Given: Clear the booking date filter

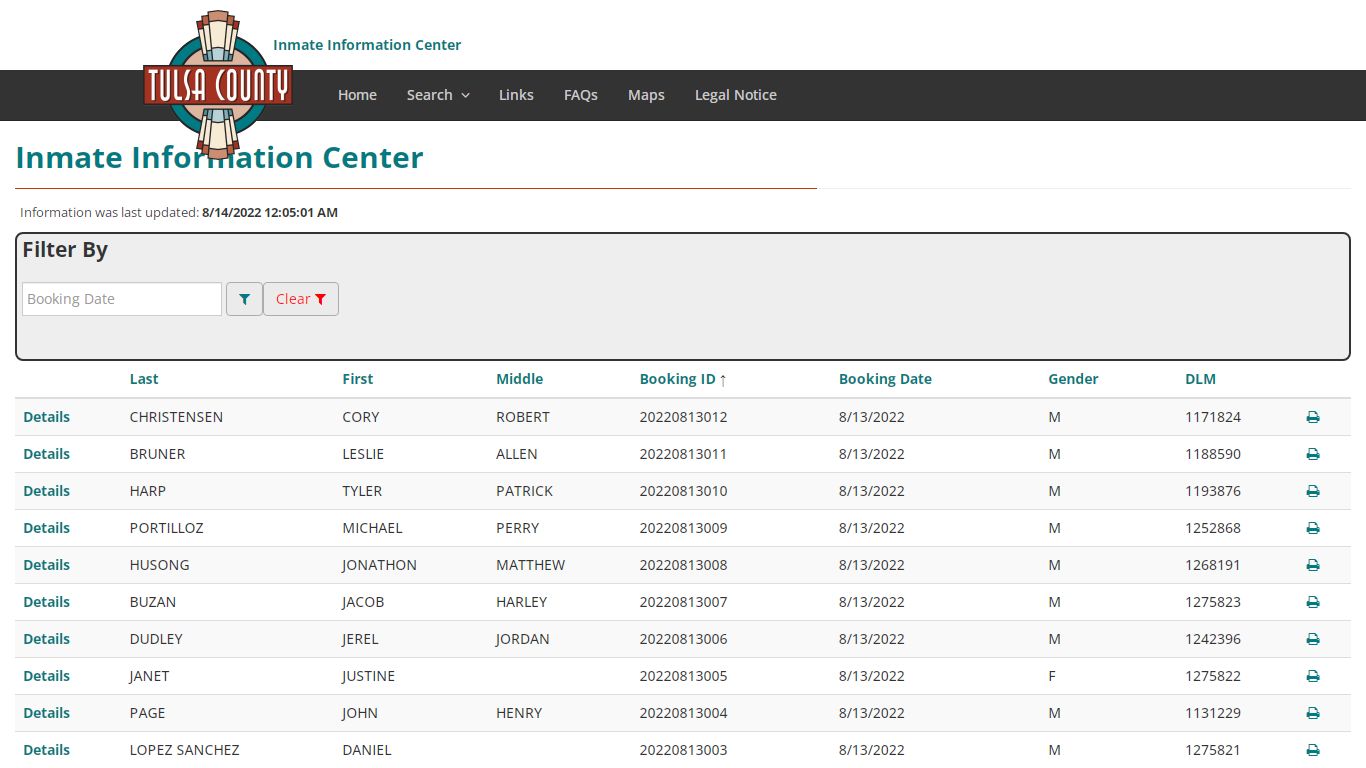Looking at the screenshot, I should point(301,299).
